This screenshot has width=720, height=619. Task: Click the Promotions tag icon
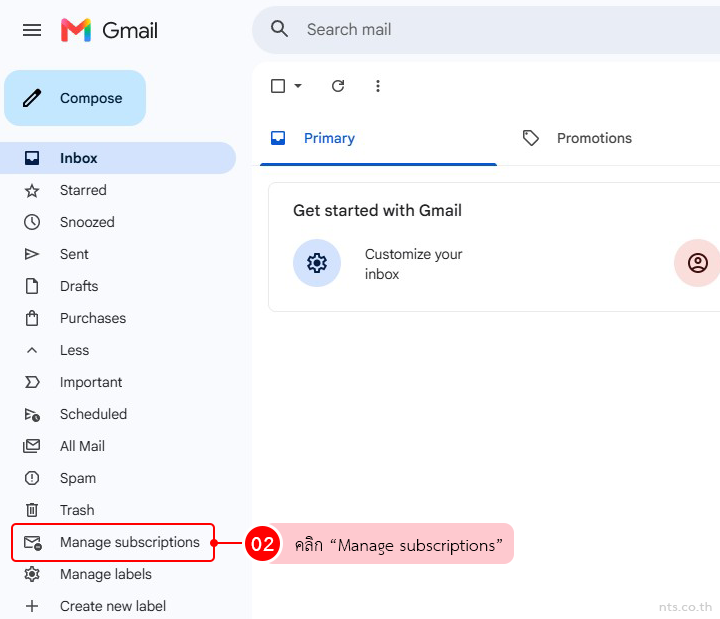(x=531, y=138)
